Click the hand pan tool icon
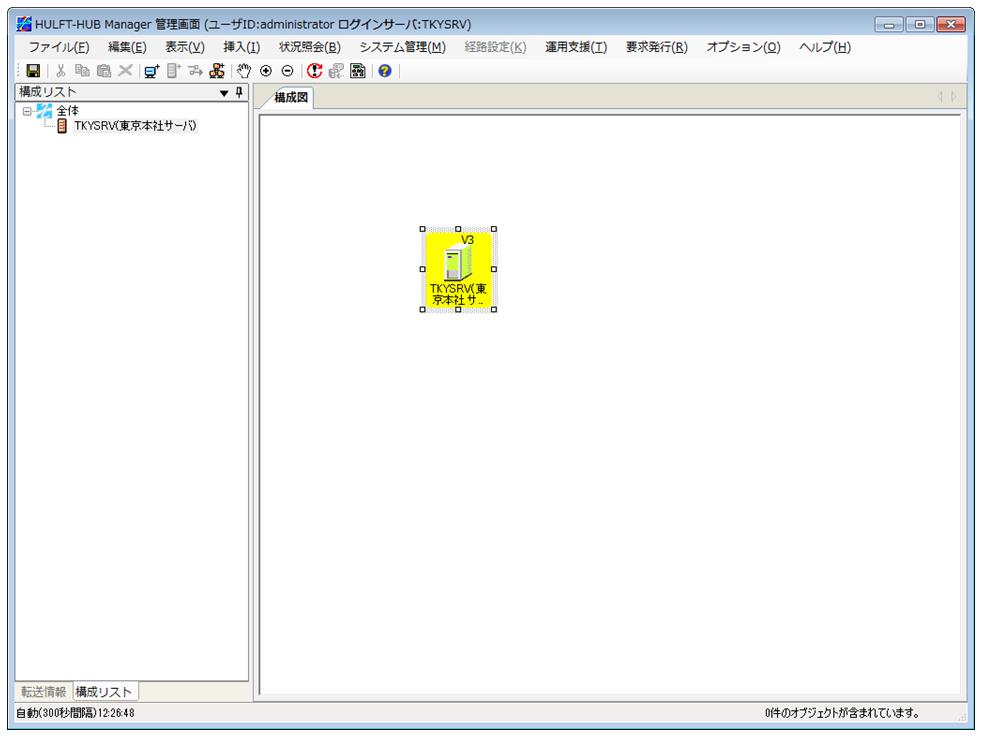Screen dimensions: 982x737 tap(245, 71)
